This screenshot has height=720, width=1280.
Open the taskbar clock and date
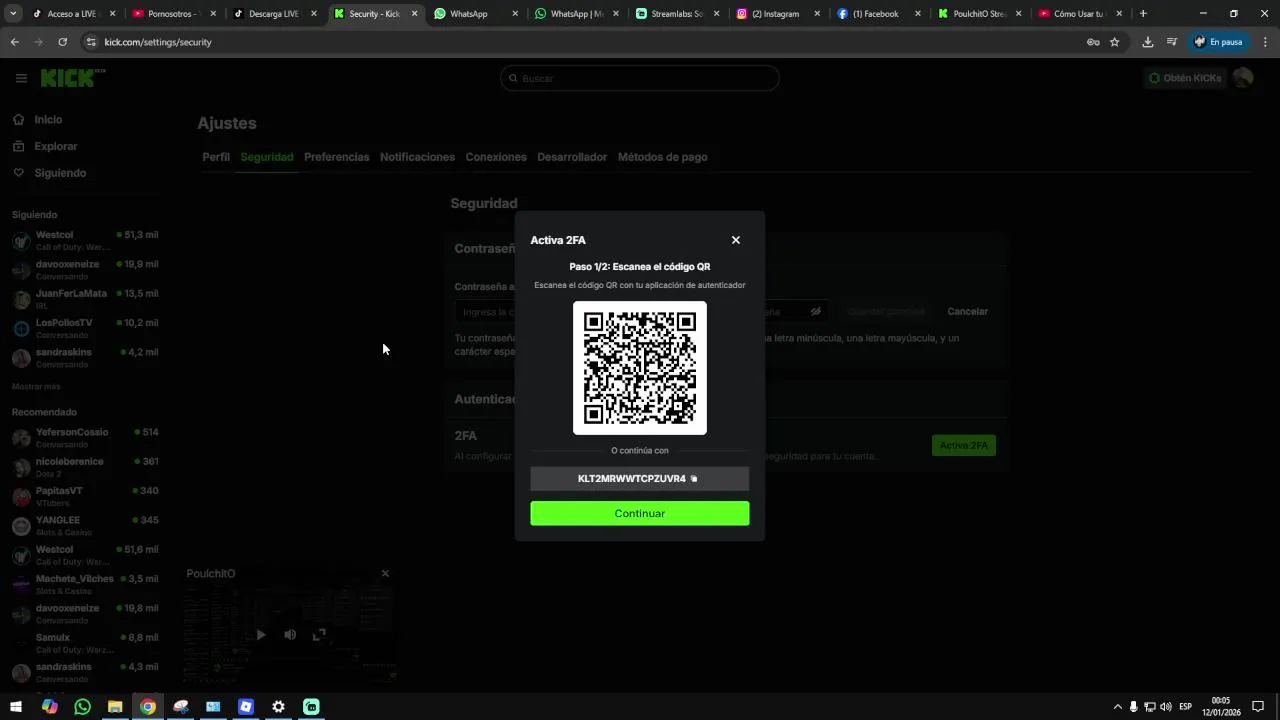tap(1221, 706)
